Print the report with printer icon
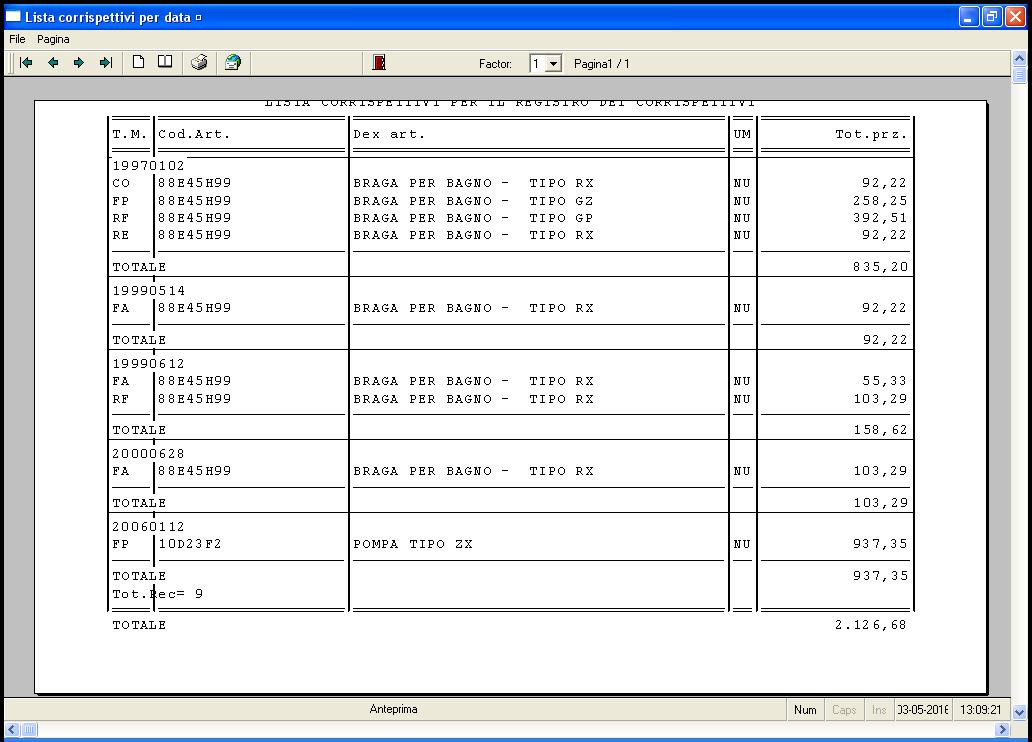 click(x=199, y=63)
